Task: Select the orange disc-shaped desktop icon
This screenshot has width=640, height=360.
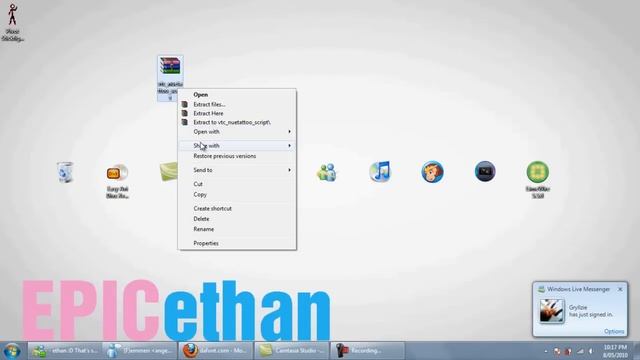Action: [117, 173]
